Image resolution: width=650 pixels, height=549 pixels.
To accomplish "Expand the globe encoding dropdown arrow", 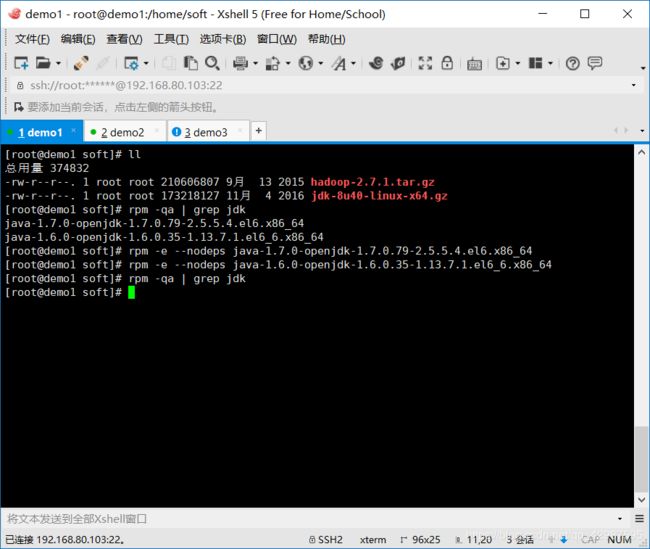I will click(320, 63).
